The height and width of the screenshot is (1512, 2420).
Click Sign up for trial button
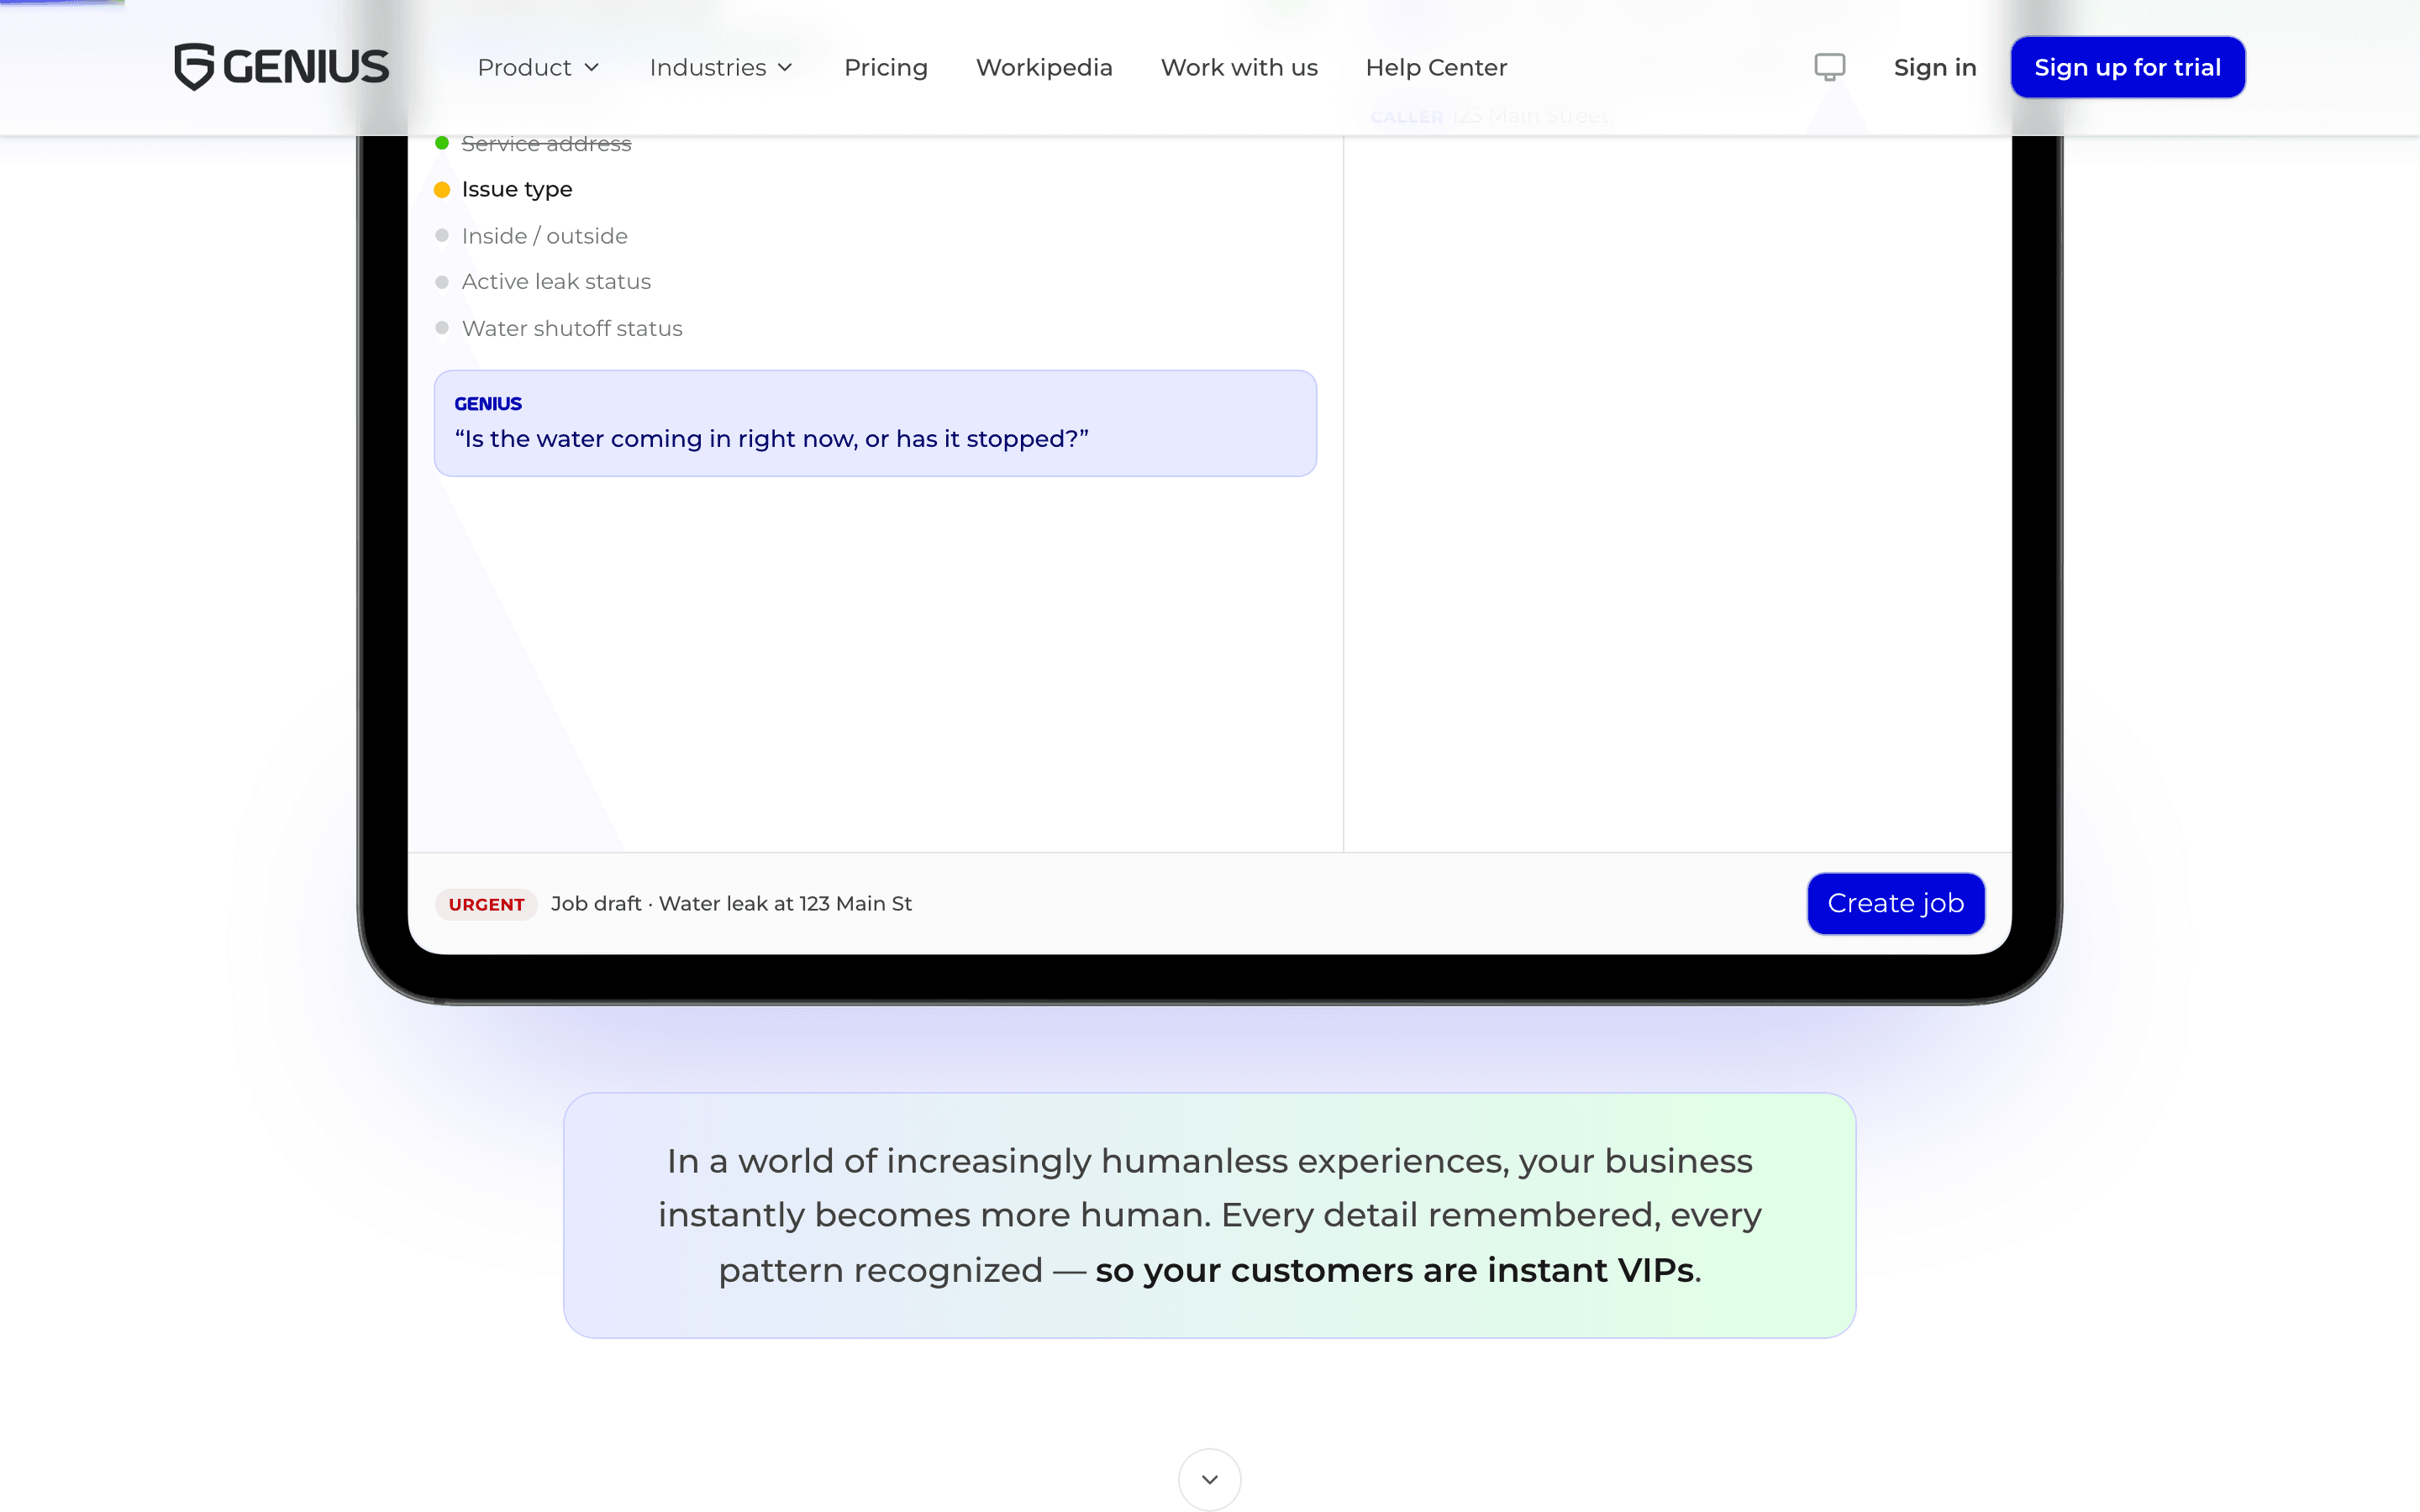pyautogui.click(x=2127, y=67)
